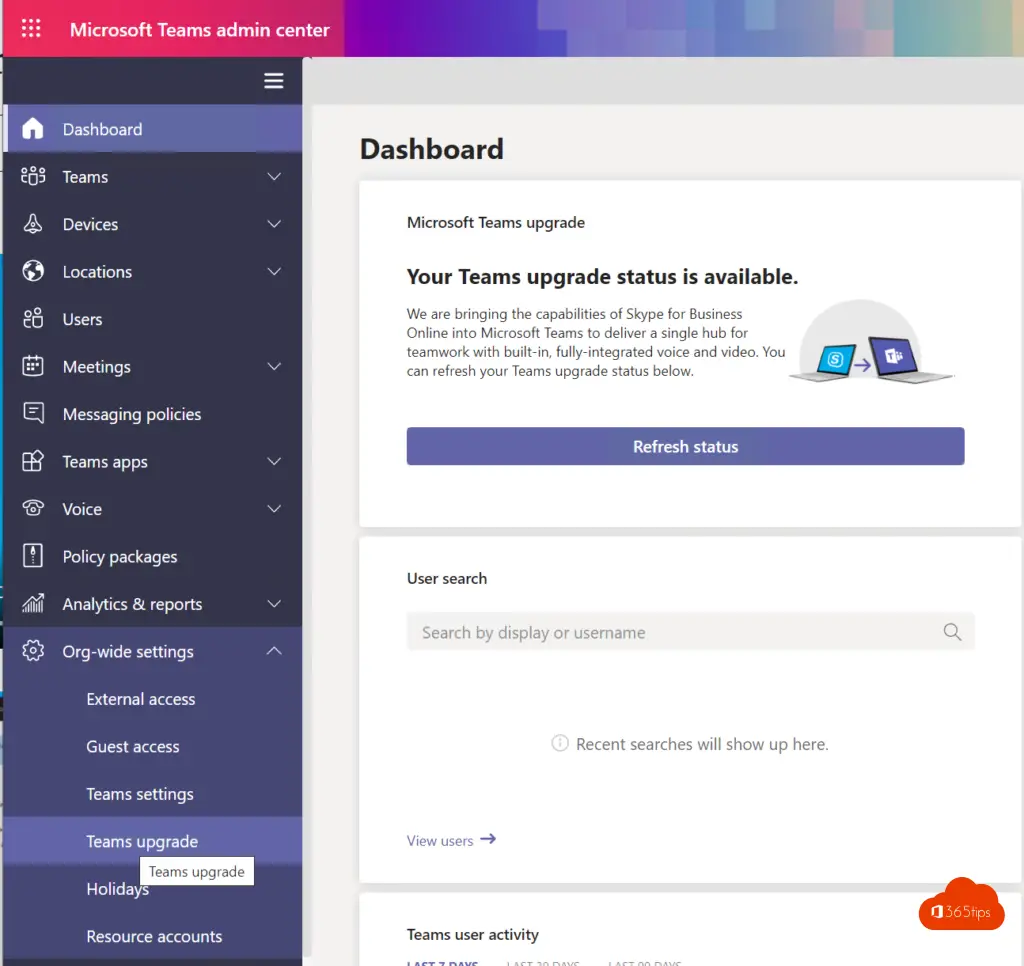Select Teams settings under Org-wide settings
The image size is (1024, 966).
153,794
